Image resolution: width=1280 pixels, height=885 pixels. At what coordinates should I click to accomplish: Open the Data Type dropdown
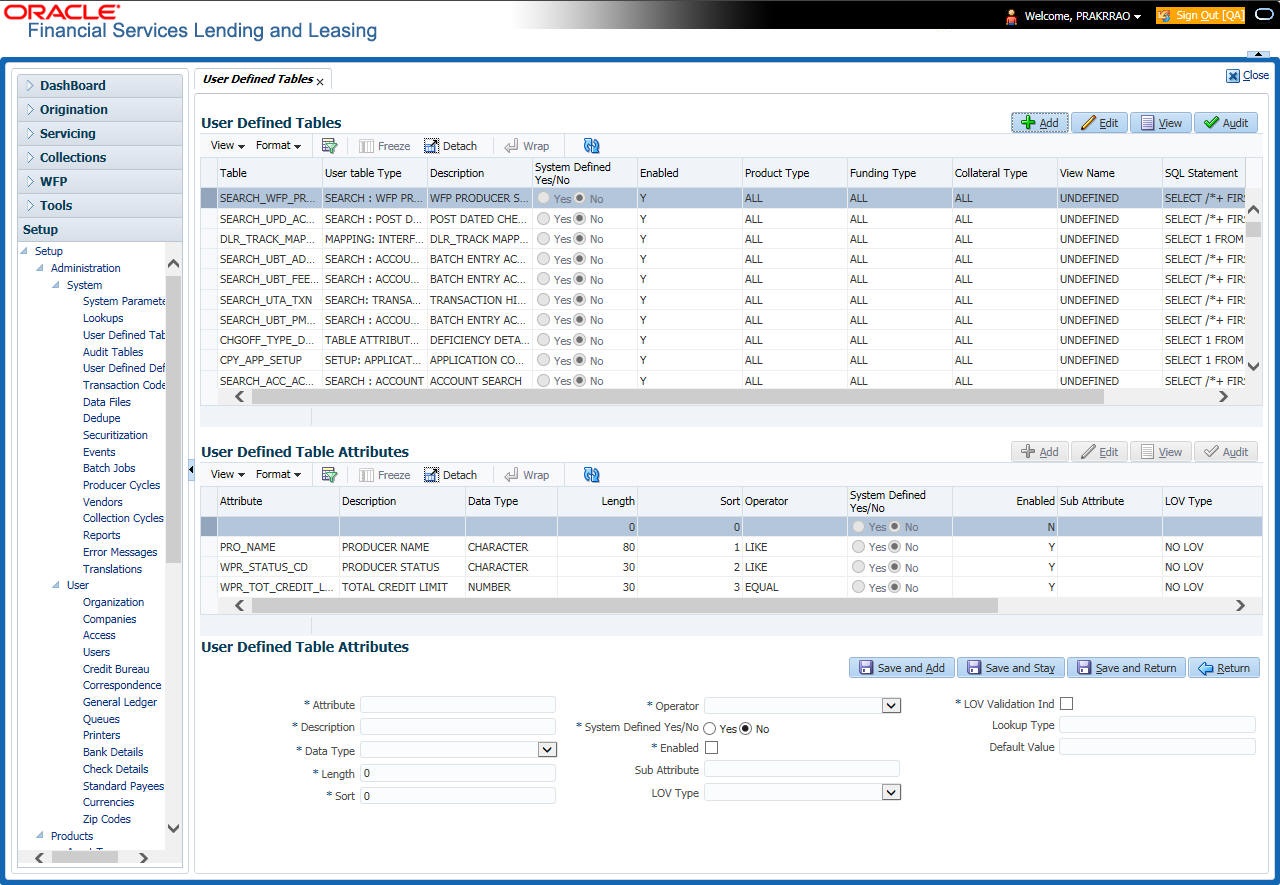click(x=547, y=749)
